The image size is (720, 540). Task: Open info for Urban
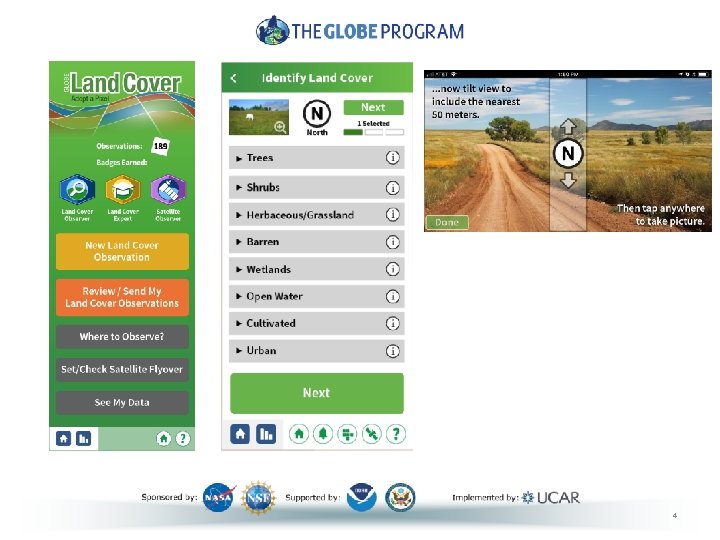coord(392,351)
